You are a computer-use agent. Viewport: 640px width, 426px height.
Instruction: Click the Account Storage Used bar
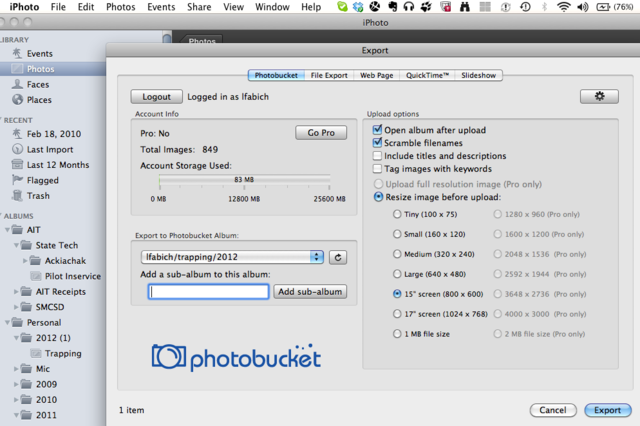(244, 180)
